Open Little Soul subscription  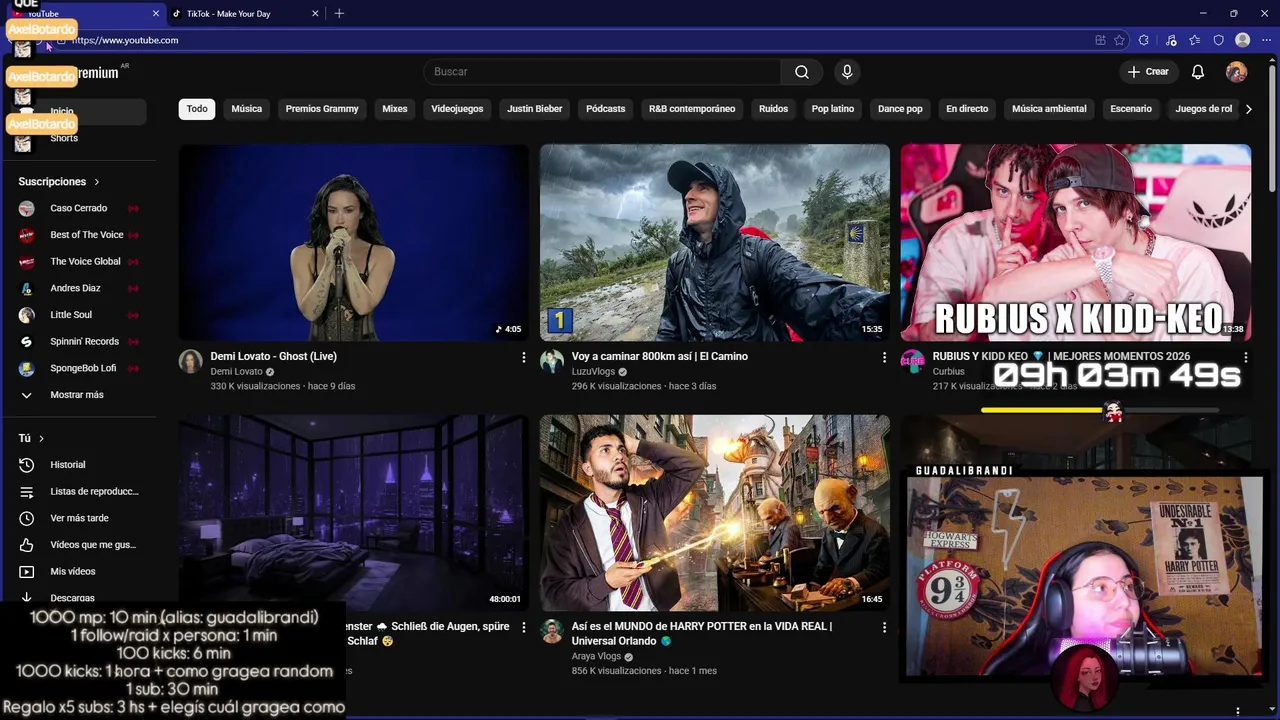[78, 315]
